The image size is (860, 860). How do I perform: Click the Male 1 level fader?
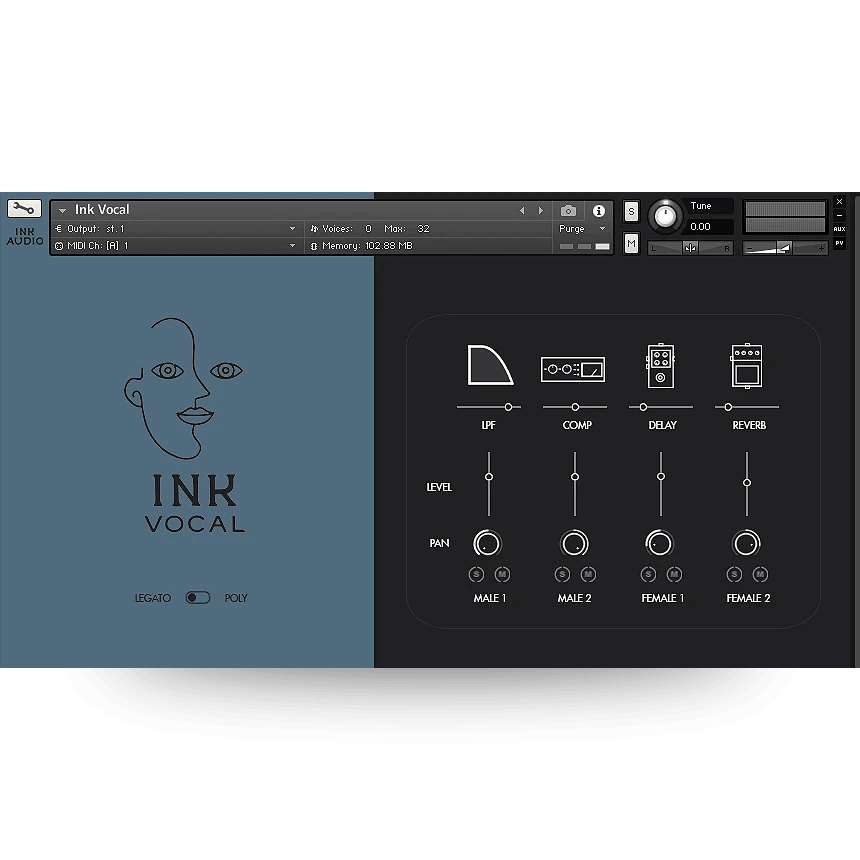pos(489,484)
